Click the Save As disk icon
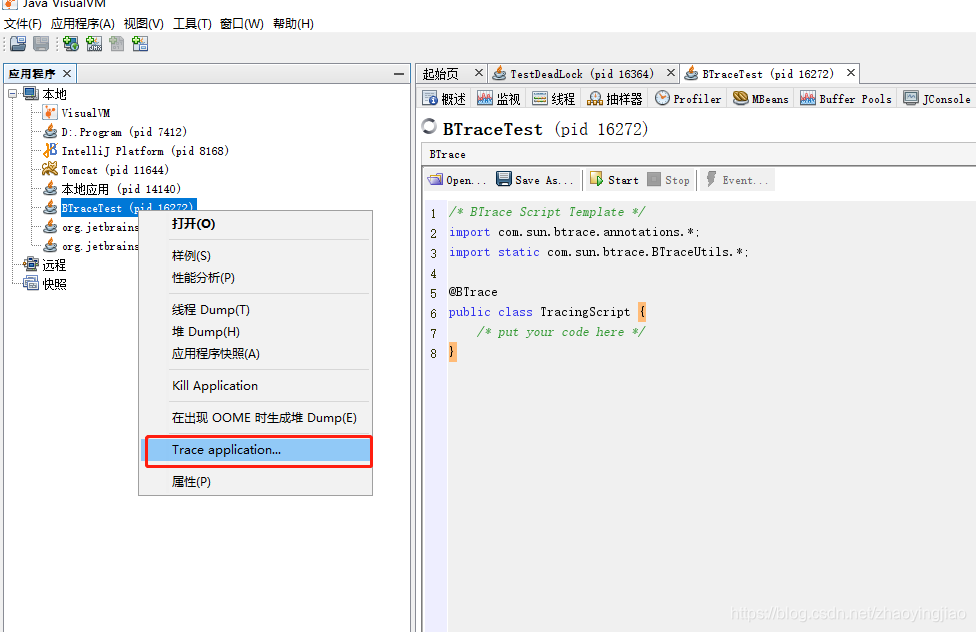The image size is (976, 632). click(x=504, y=179)
